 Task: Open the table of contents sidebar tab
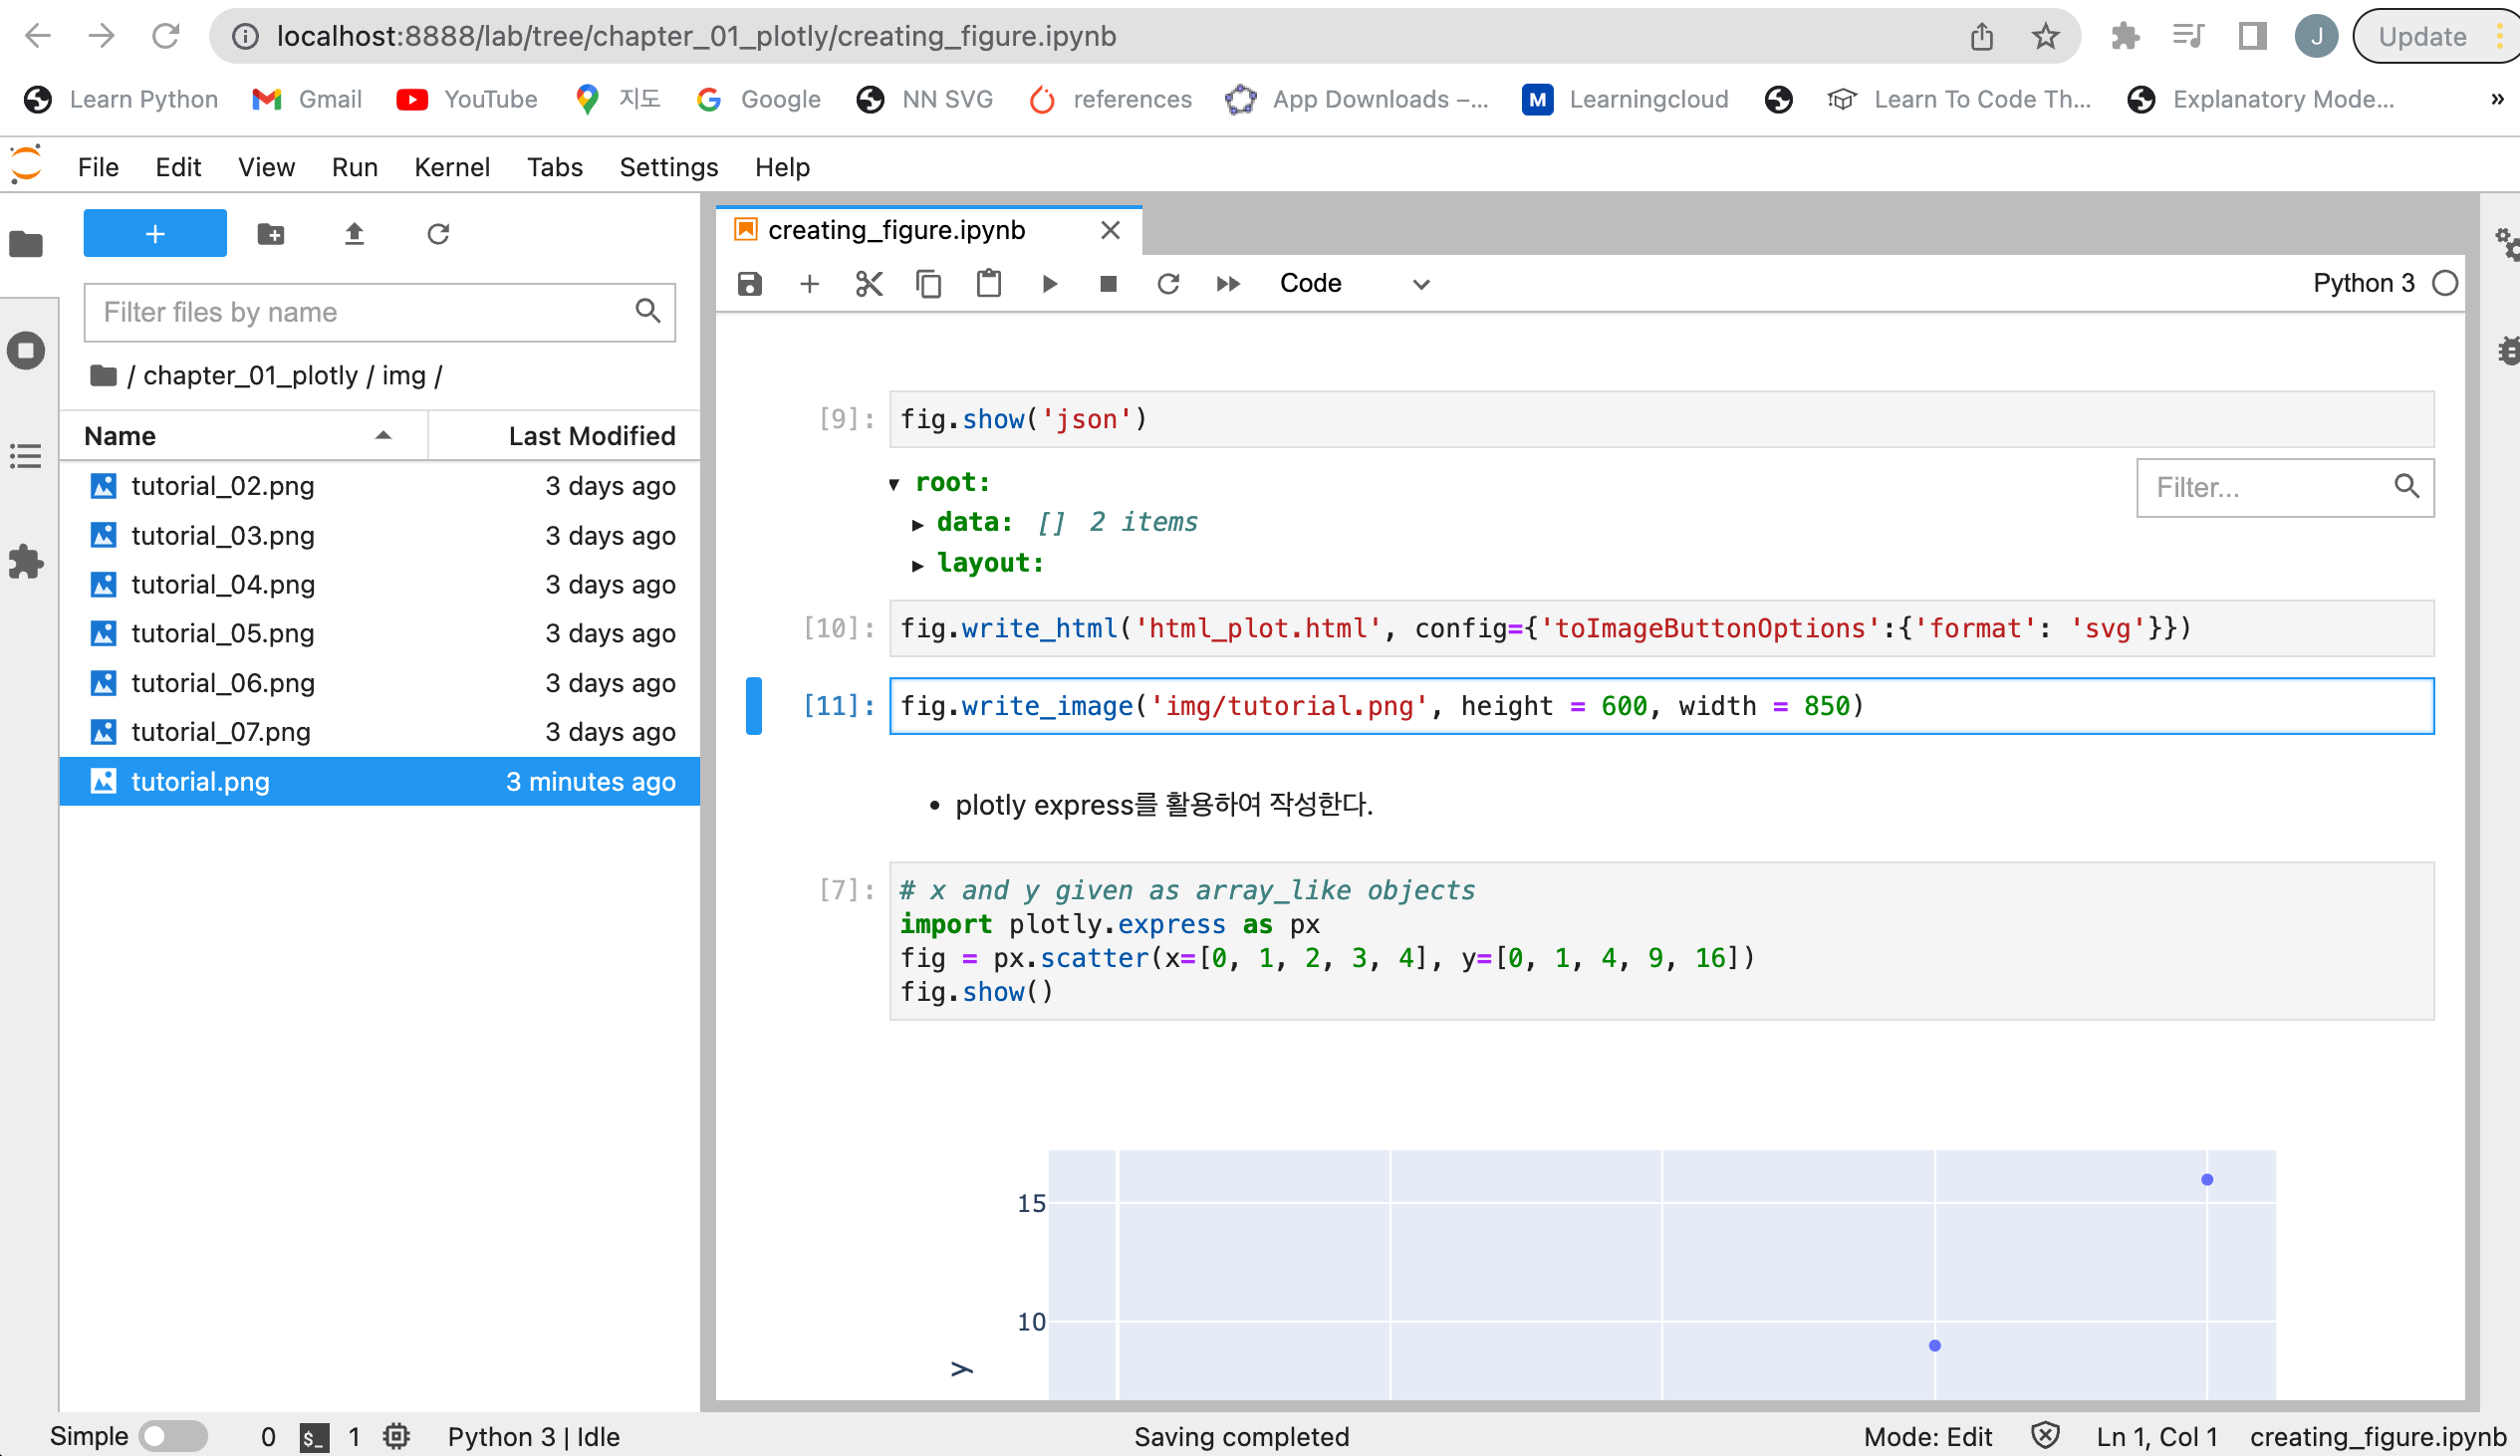click(x=27, y=456)
